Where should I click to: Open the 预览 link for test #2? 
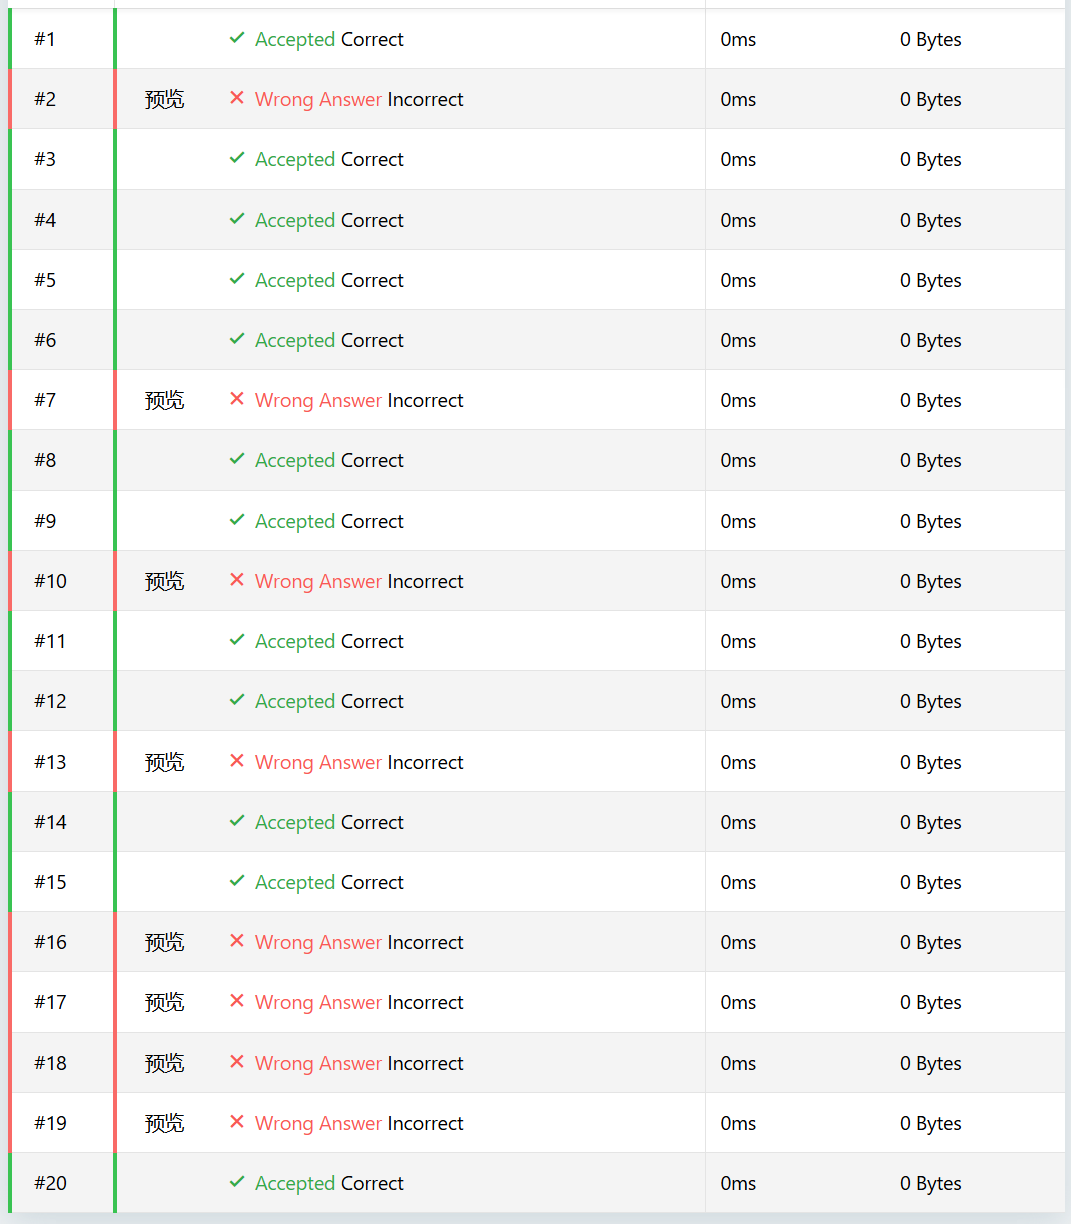[x=164, y=99]
